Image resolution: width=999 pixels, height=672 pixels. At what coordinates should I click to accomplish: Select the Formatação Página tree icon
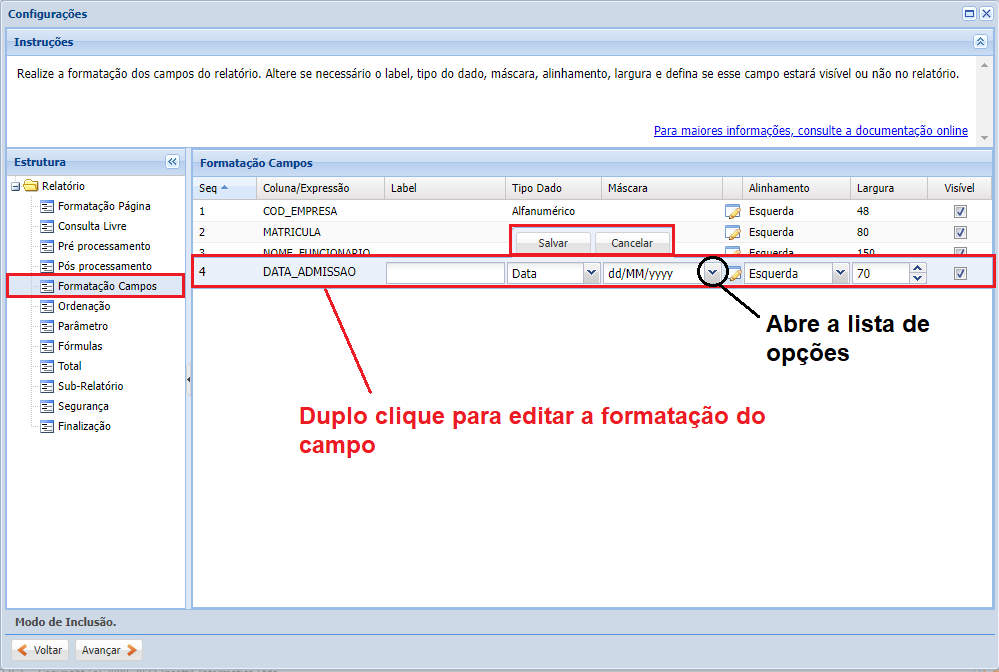click(46, 206)
